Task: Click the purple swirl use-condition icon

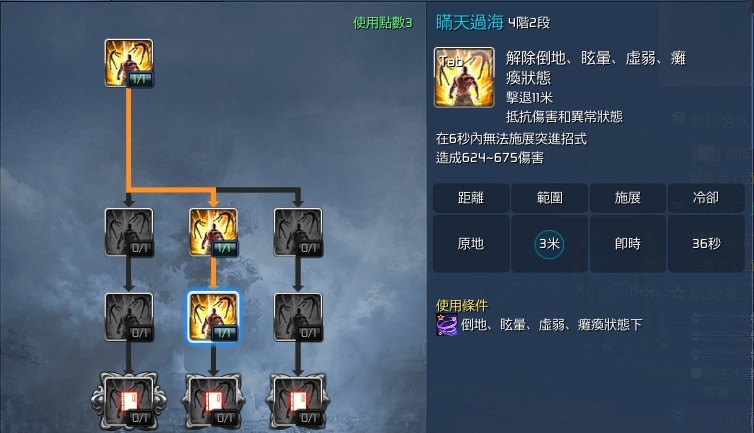Action: pyautogui.click(x=447, y=324)
